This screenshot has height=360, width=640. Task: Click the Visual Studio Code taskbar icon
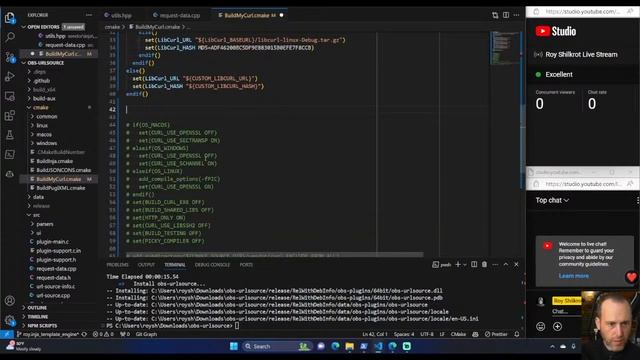pos(378,346)
